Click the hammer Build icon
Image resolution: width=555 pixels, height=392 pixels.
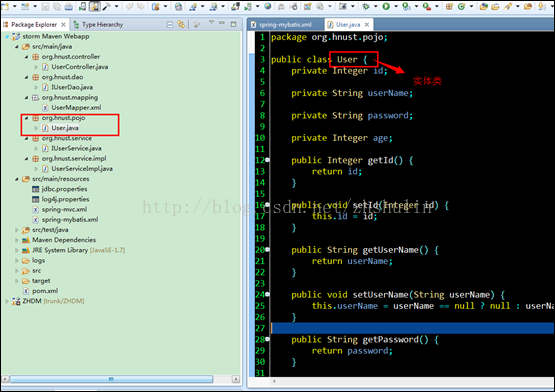pyautogui.click(x=106, y=6)
